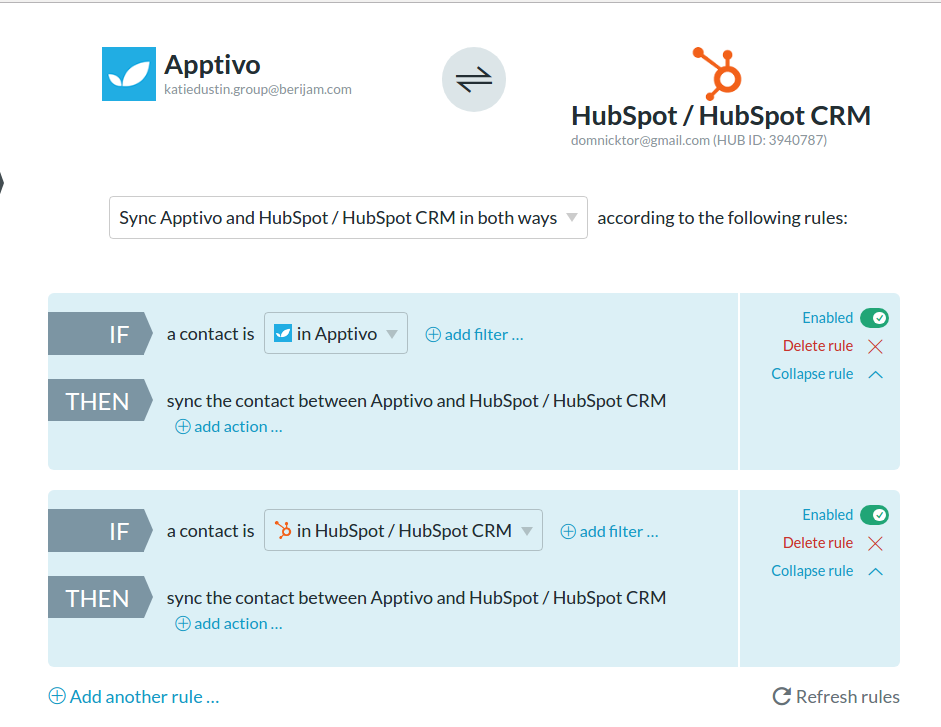Viewport: 941px width, 727px height.
Task: Click the two-way sync arrows icon
Action: coord(474,79)
